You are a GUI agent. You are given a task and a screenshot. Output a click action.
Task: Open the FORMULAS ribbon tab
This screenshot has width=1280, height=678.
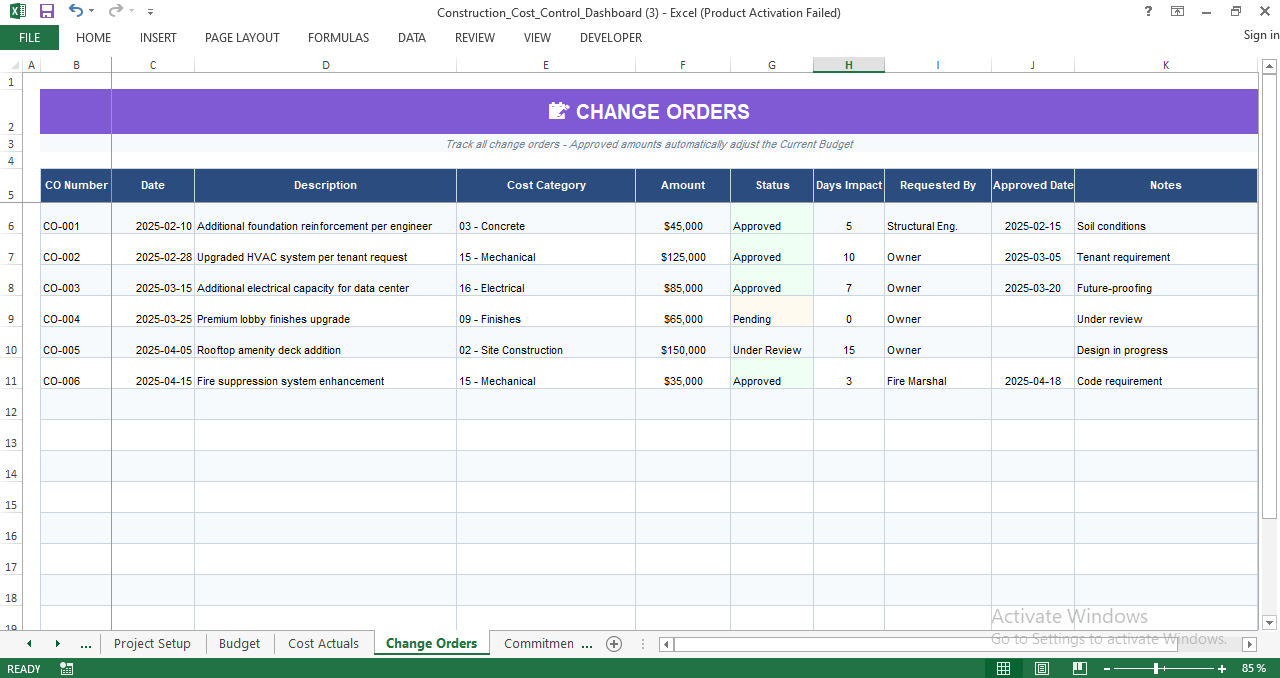click(x=338, y=38)
